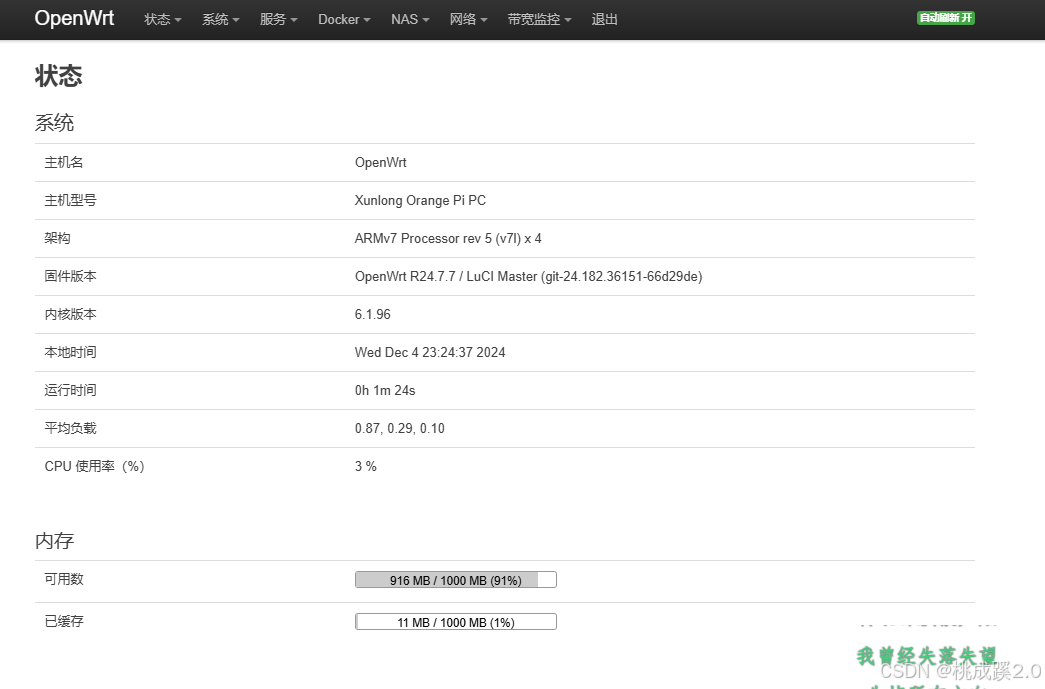The height and width of the screenshot is (689, 1045).
Task: Click the 内存 section heading
Action: (x=55, y=540)
